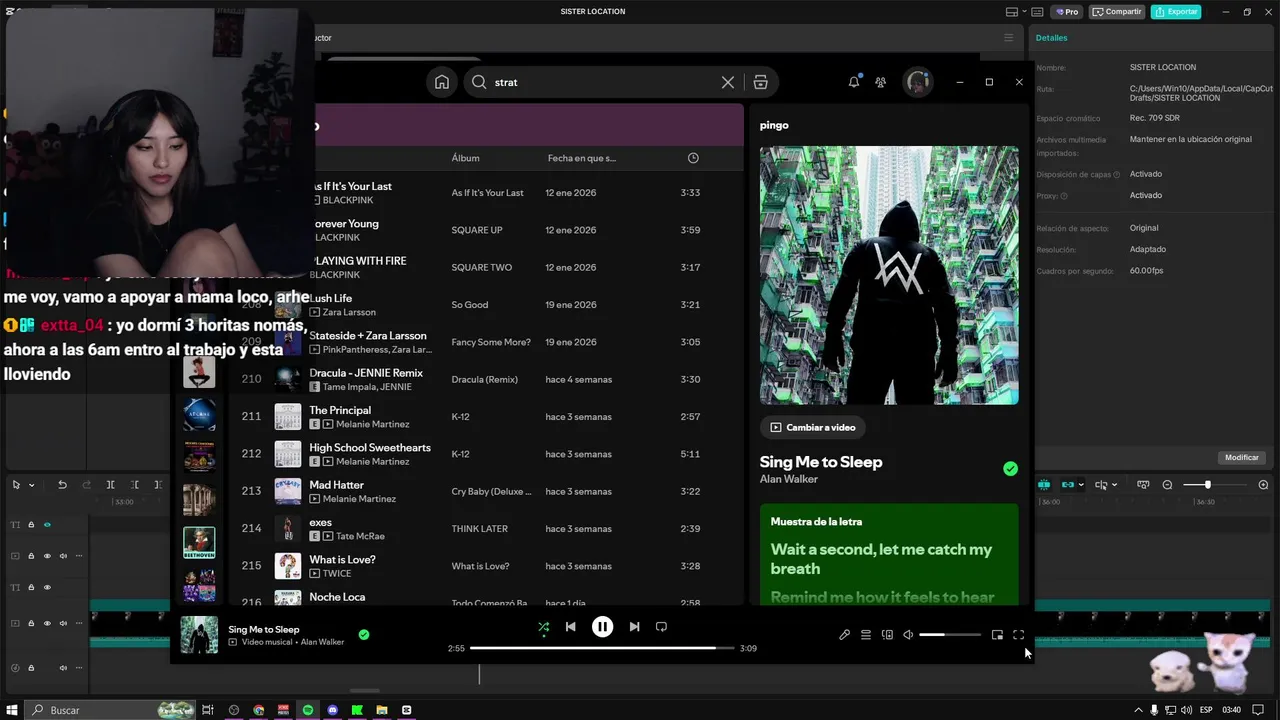1280x720 pixels.
Task: Open album Cry Baby (Deluxe link
Action: (x=491, y=492)
